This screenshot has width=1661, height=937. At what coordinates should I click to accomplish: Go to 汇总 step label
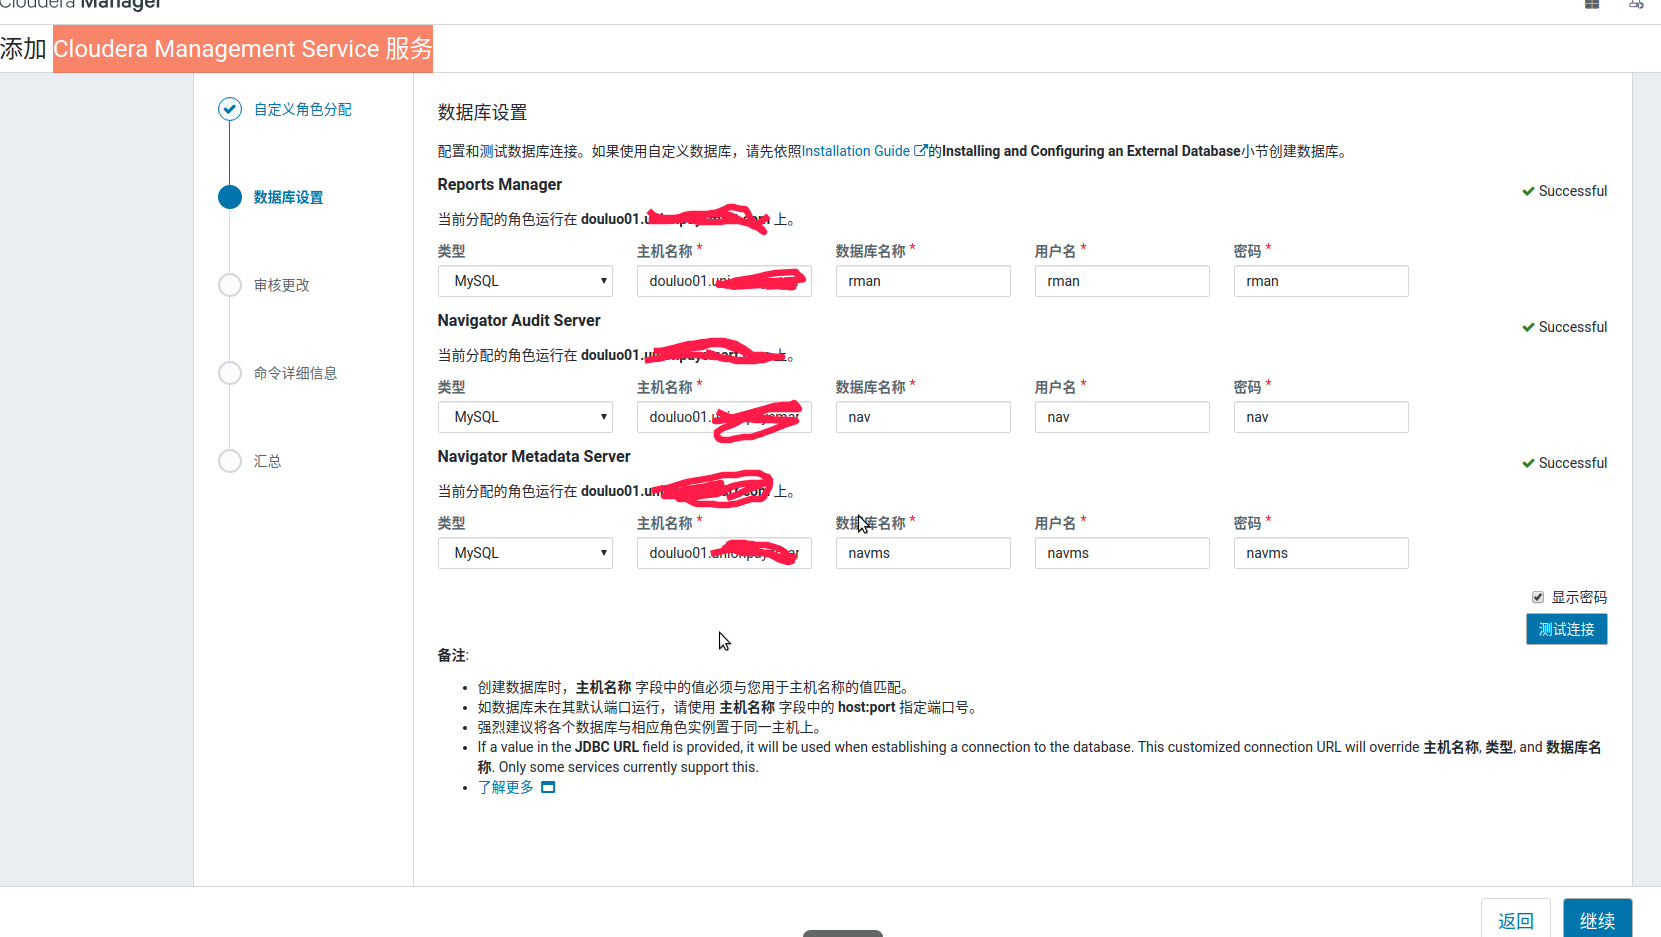[267, 461]
